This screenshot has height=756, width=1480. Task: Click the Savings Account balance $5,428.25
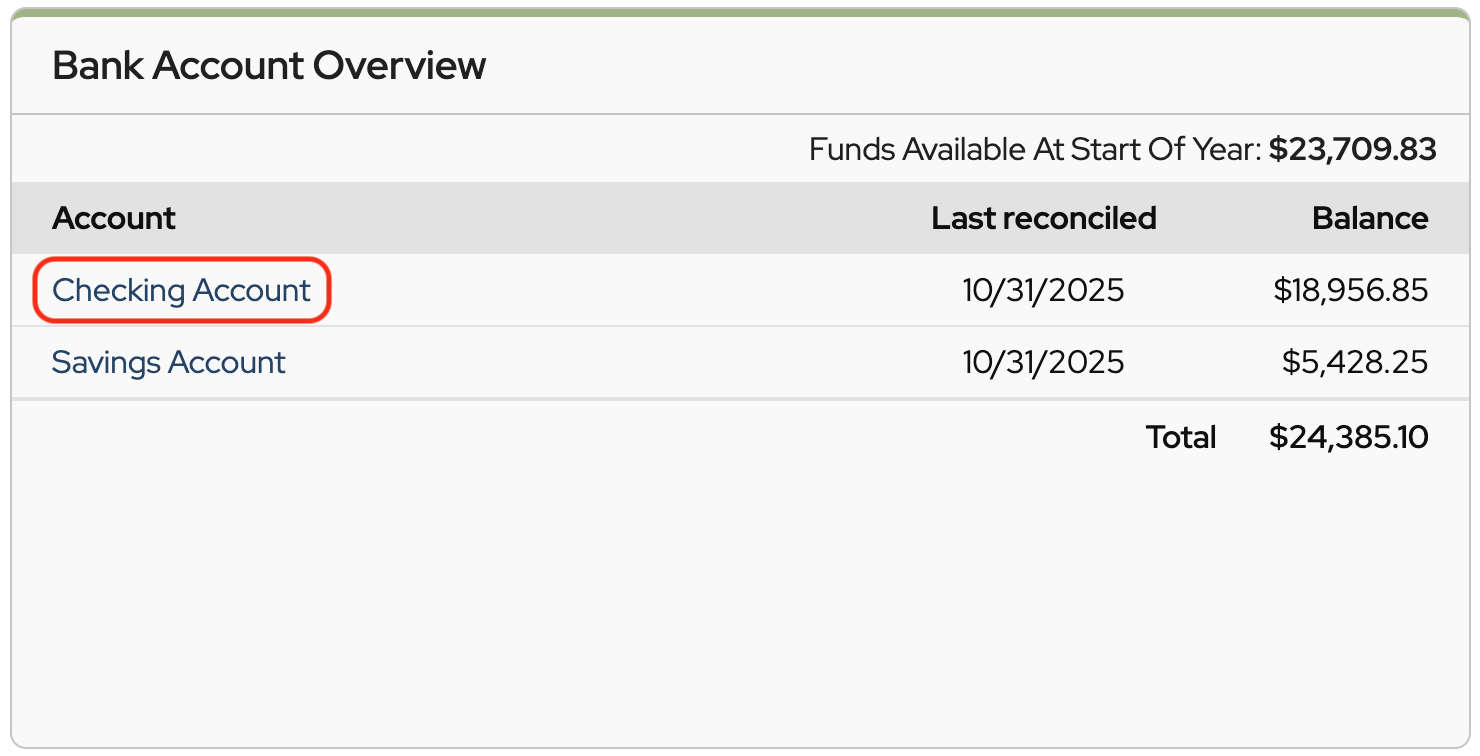point(1354,362)
